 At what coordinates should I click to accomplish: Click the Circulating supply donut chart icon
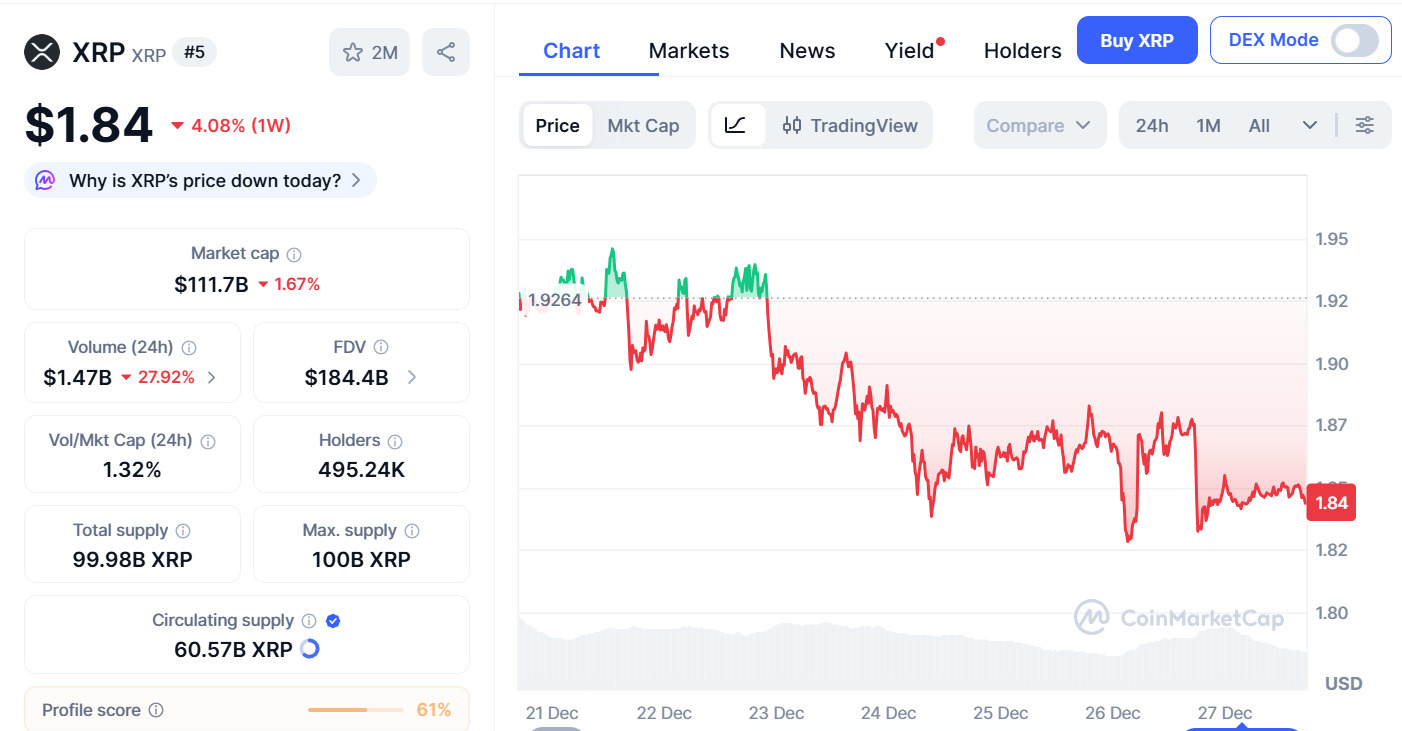click(x=310, y=649)
